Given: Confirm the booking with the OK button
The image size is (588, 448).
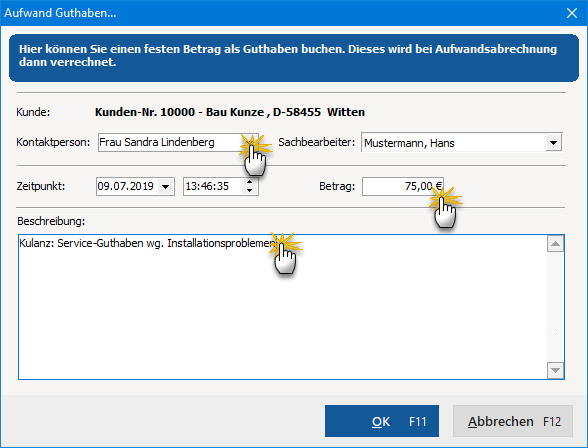Looking at the screenshot, I should pyautogui.click(x=382, y=421).
